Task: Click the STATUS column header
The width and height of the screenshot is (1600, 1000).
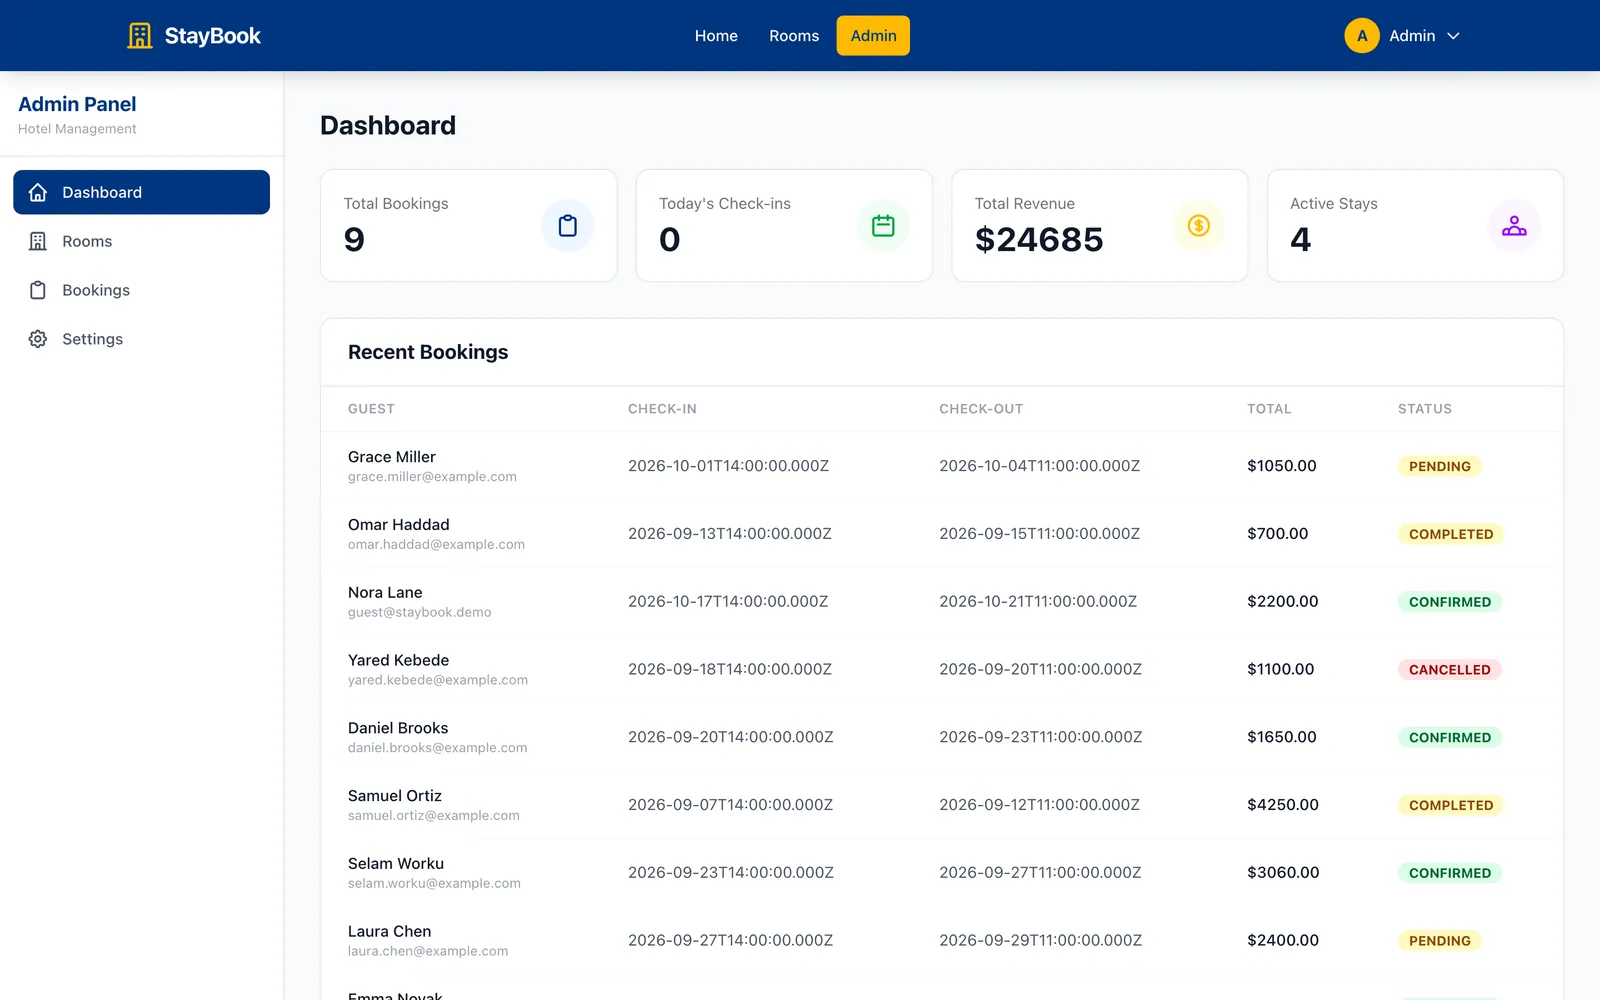Action: click(1425, 409)
